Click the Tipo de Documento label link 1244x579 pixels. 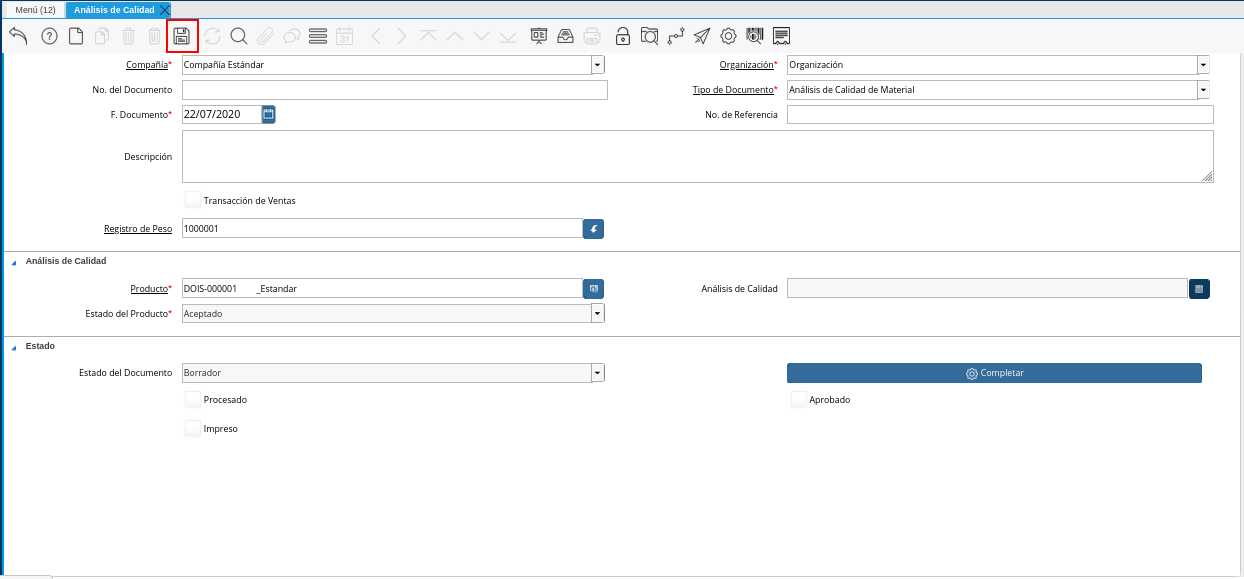733,90
